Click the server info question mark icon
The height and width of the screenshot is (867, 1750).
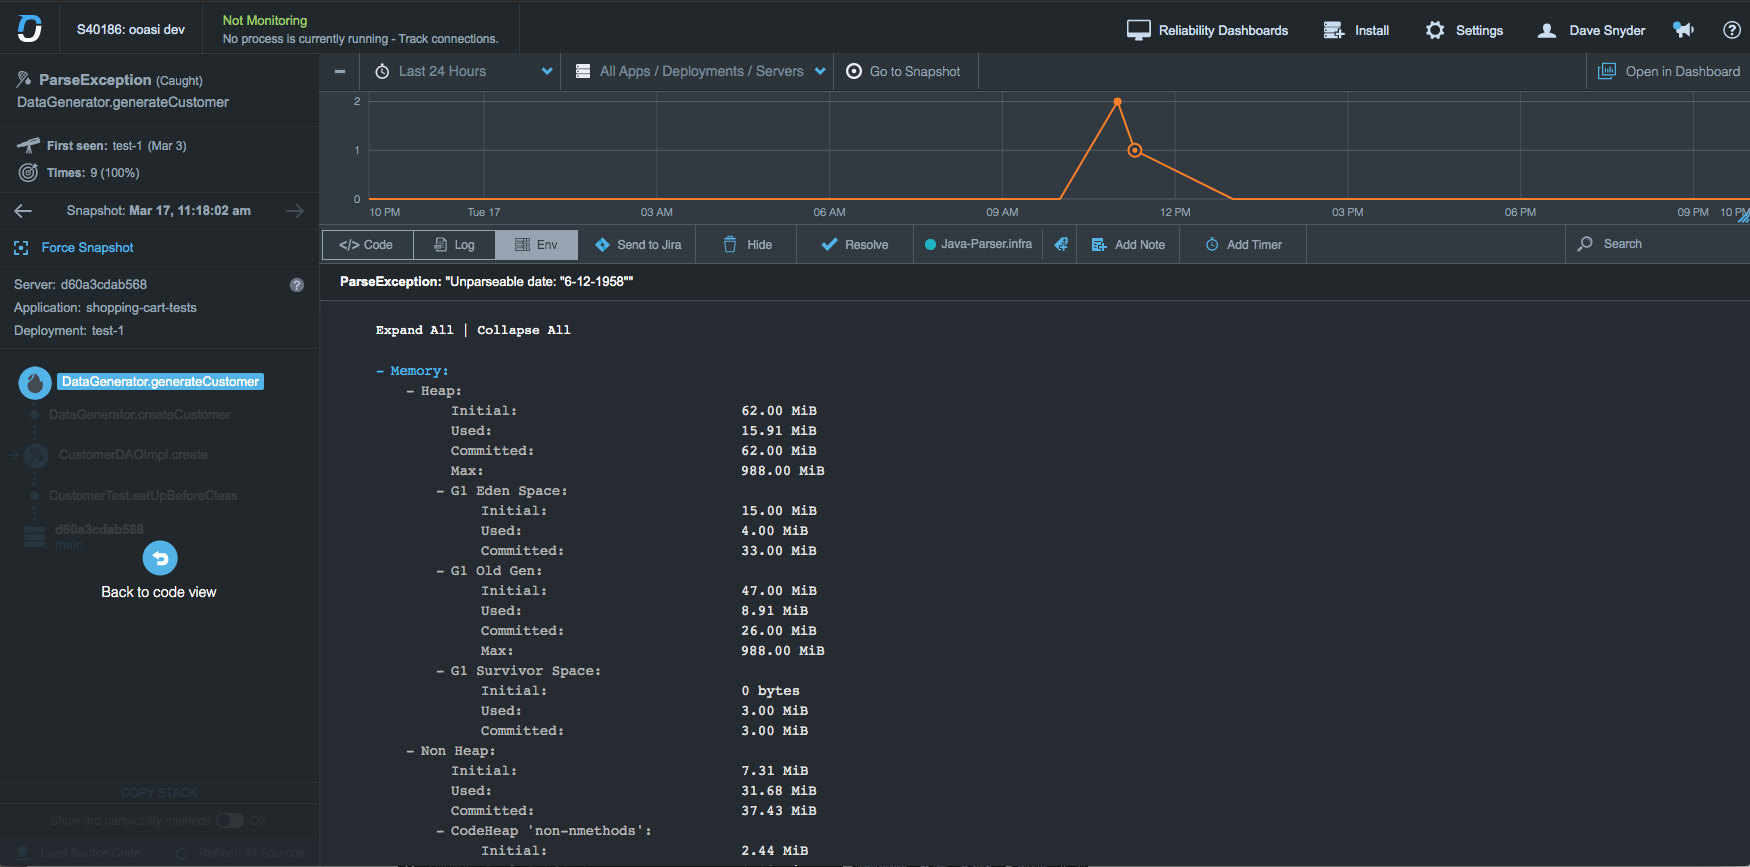297,285
